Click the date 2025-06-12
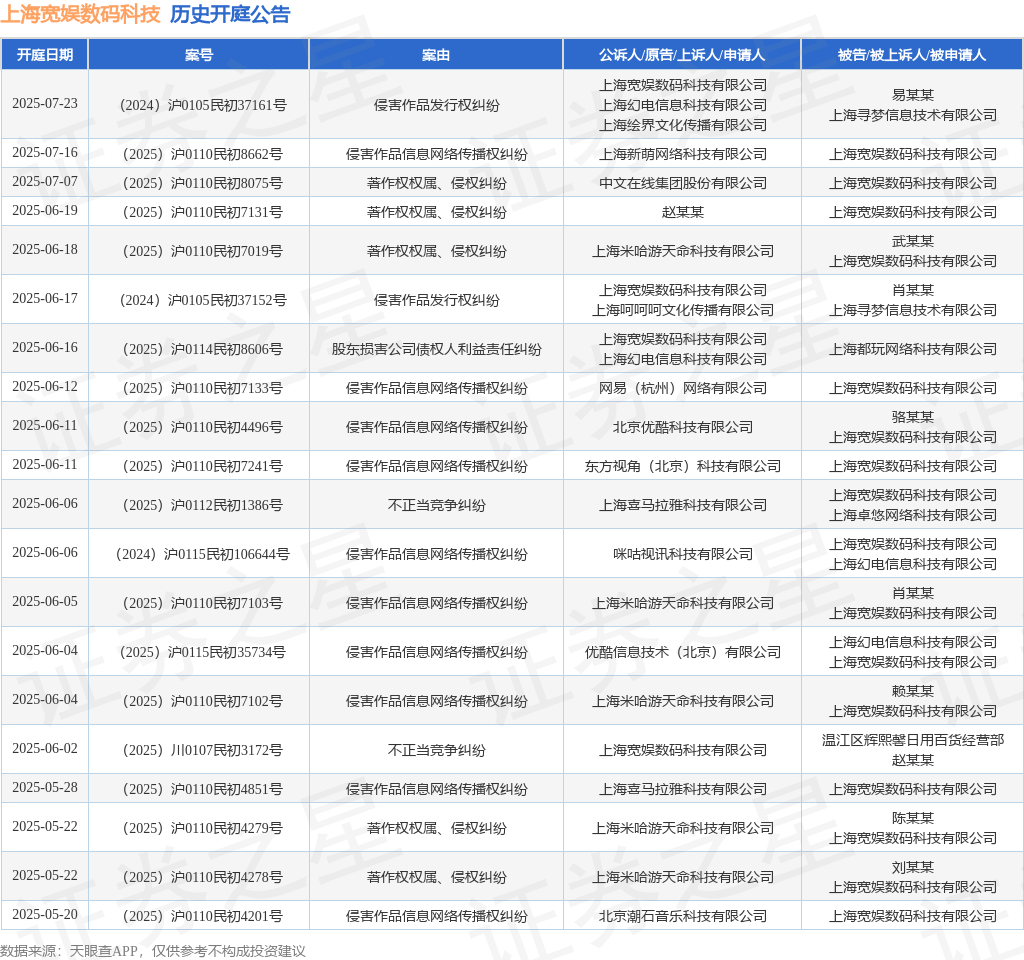Viewport: 1024px width, 960px height. tap(44, 387)
